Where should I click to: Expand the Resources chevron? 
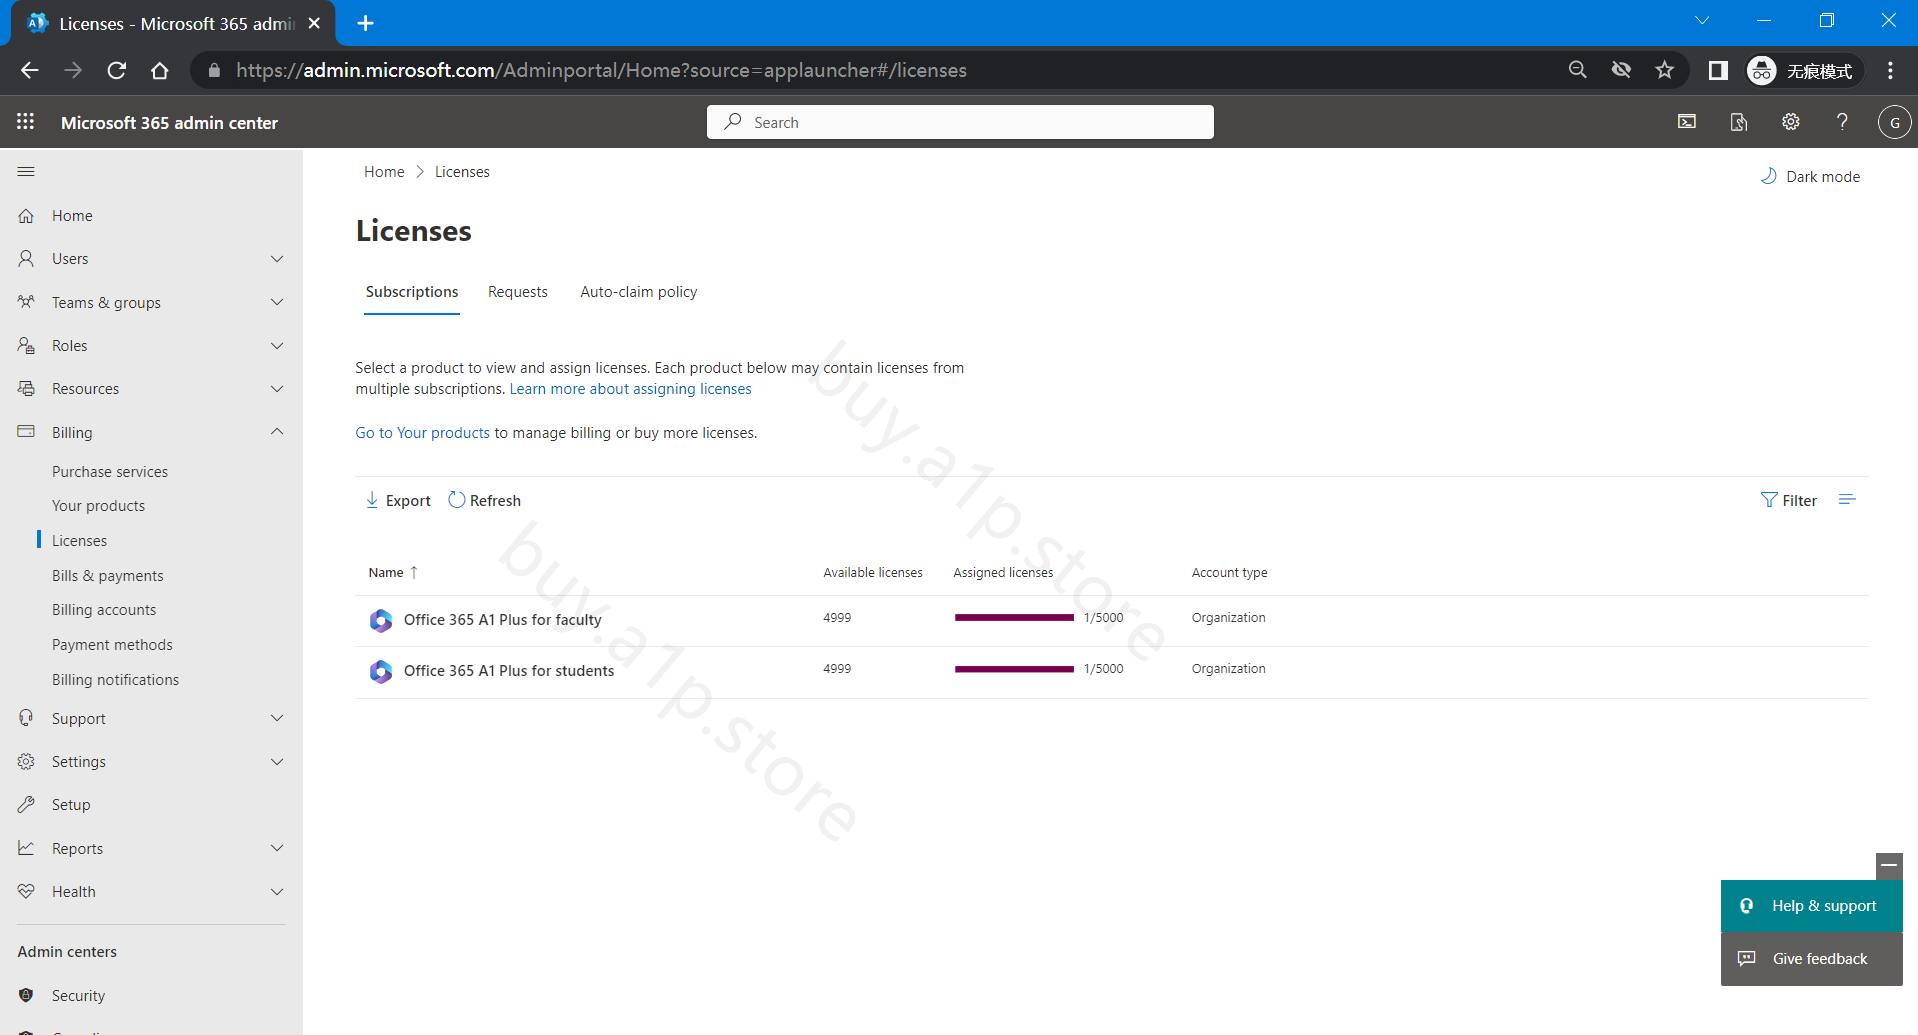point(277,389)
